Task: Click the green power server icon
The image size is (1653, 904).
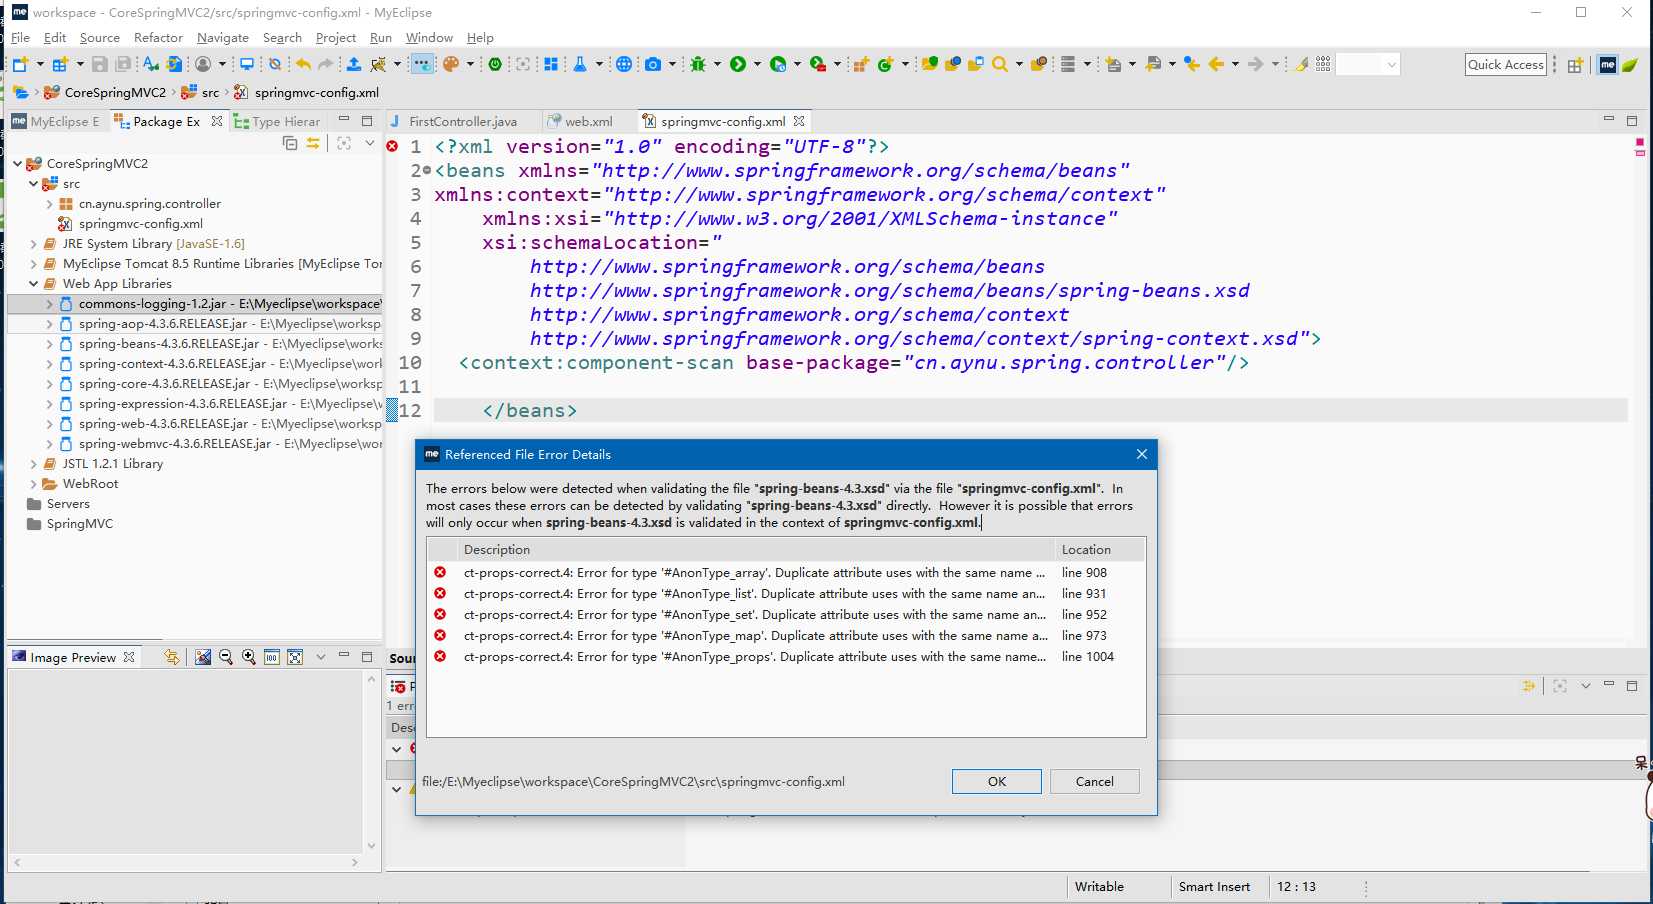Action: click(x=495, y=64)
